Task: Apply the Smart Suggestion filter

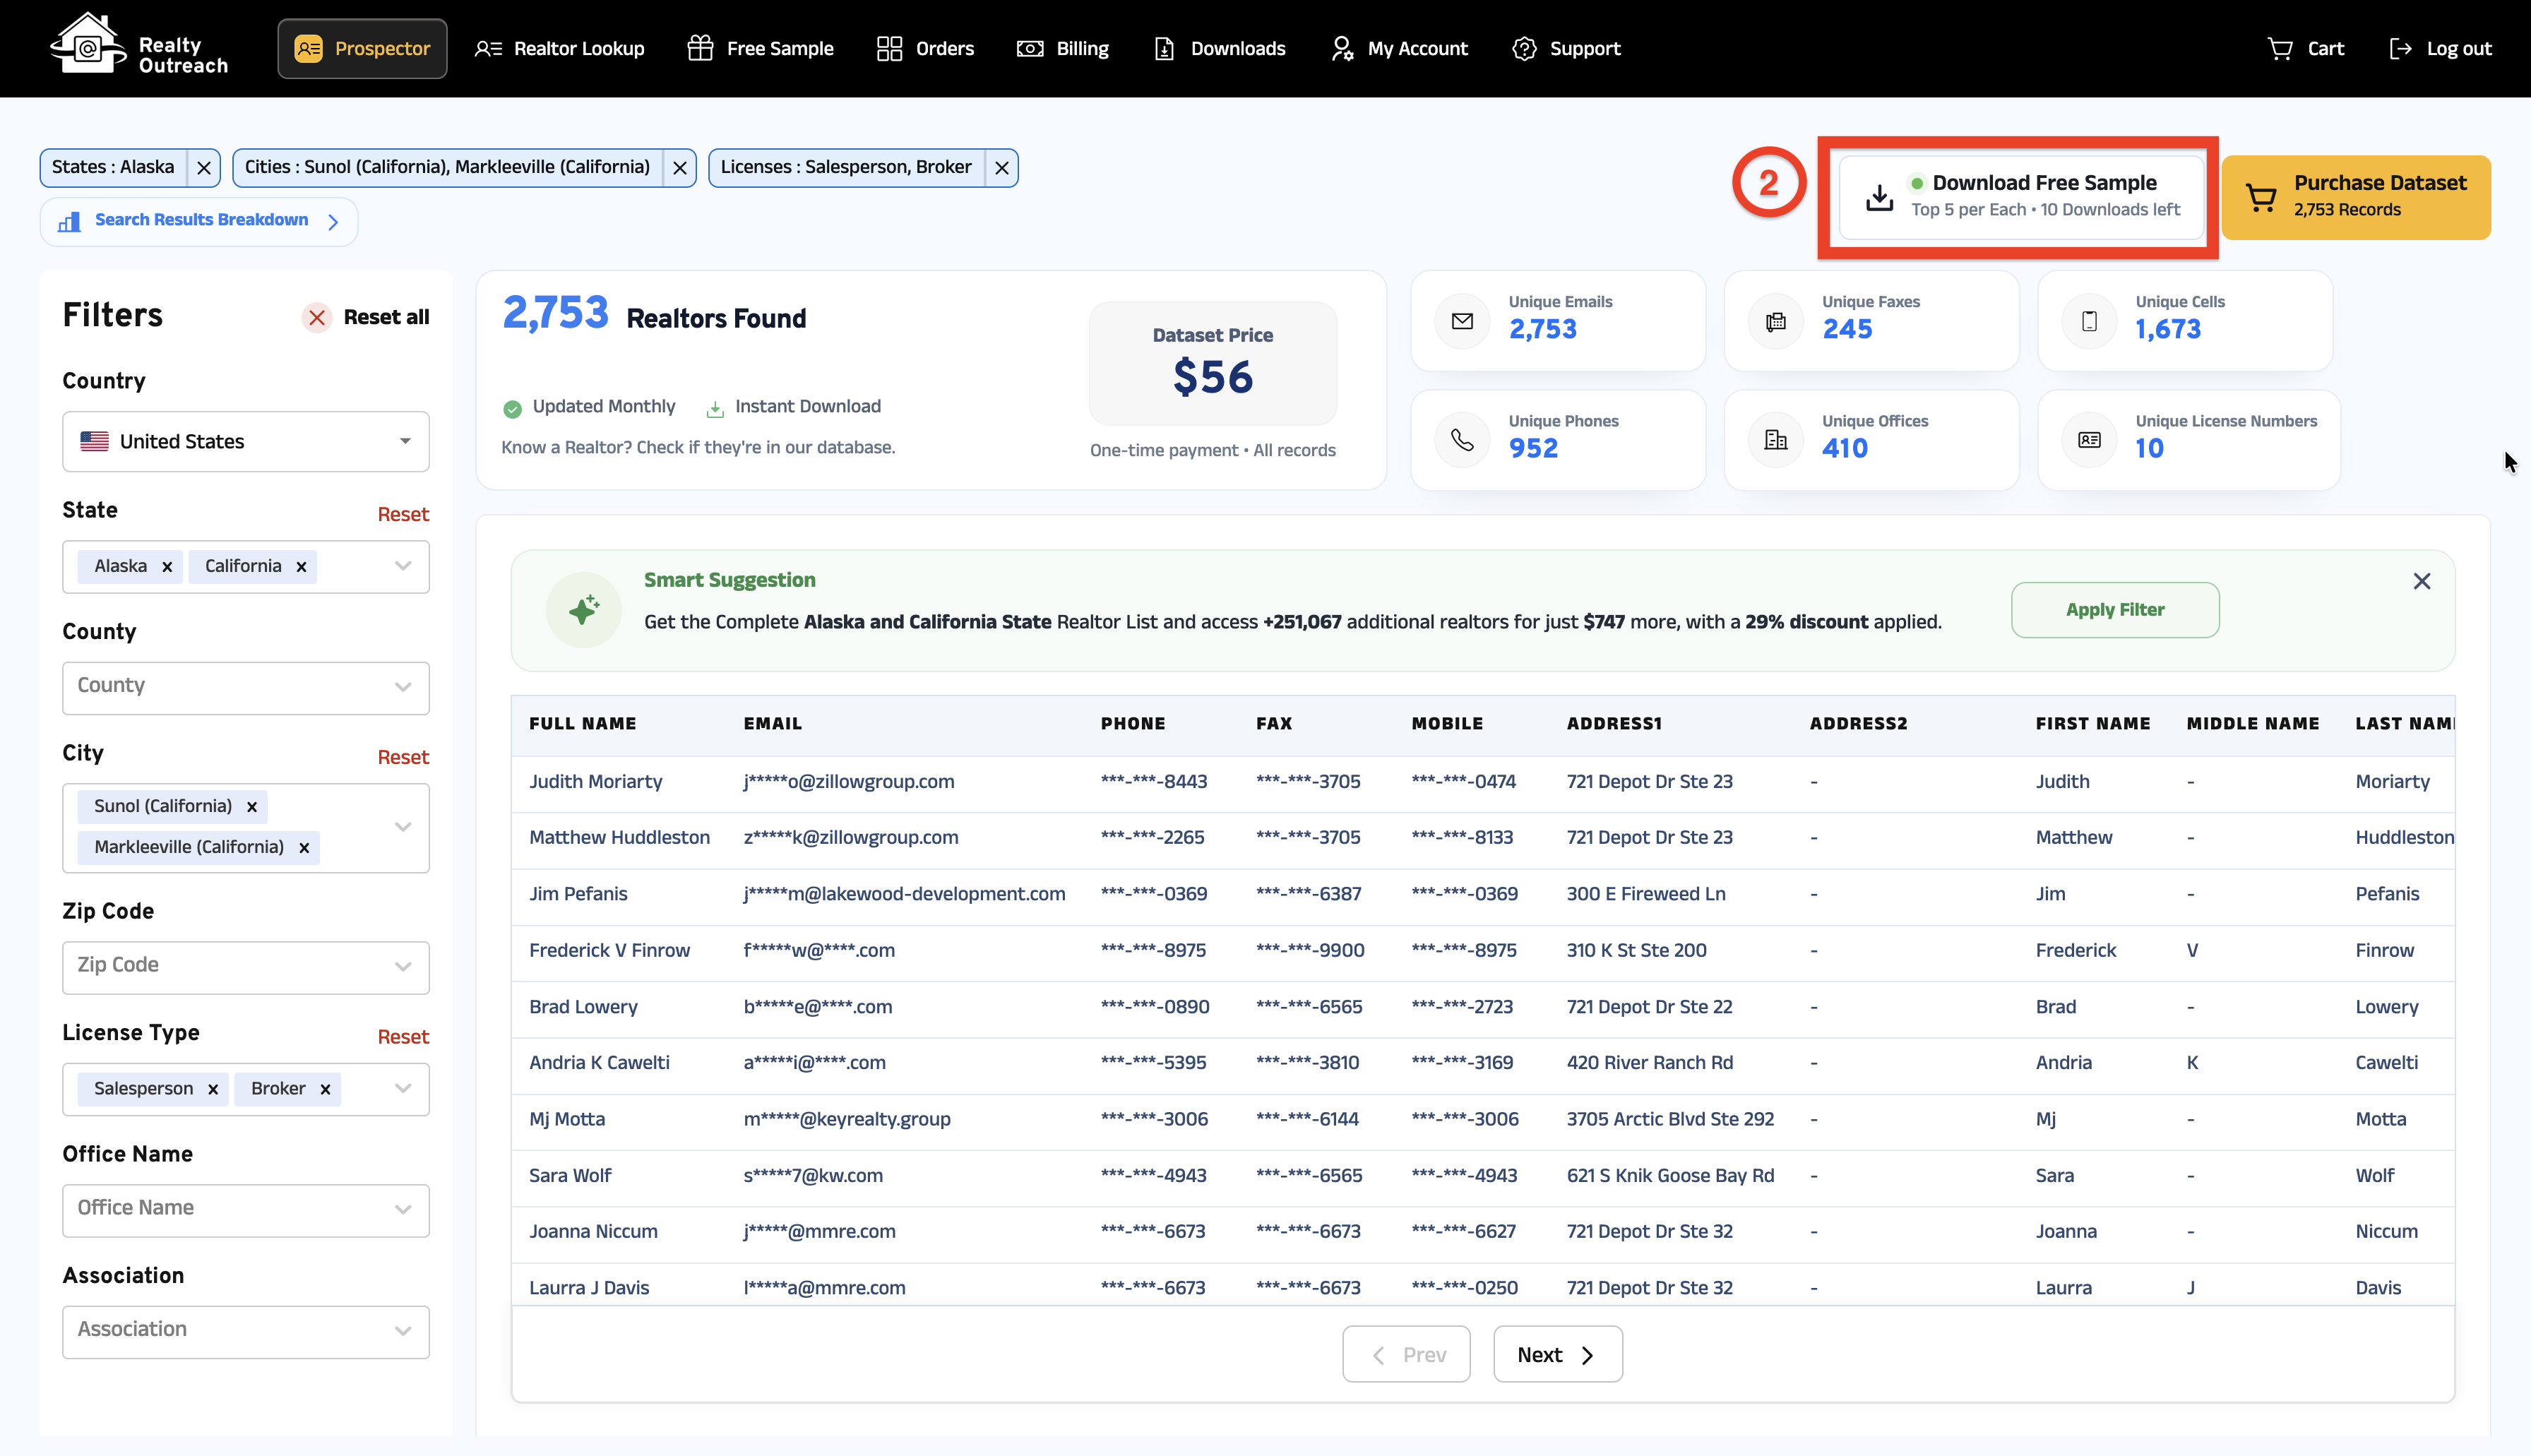Action: (x=2115, y=610)
